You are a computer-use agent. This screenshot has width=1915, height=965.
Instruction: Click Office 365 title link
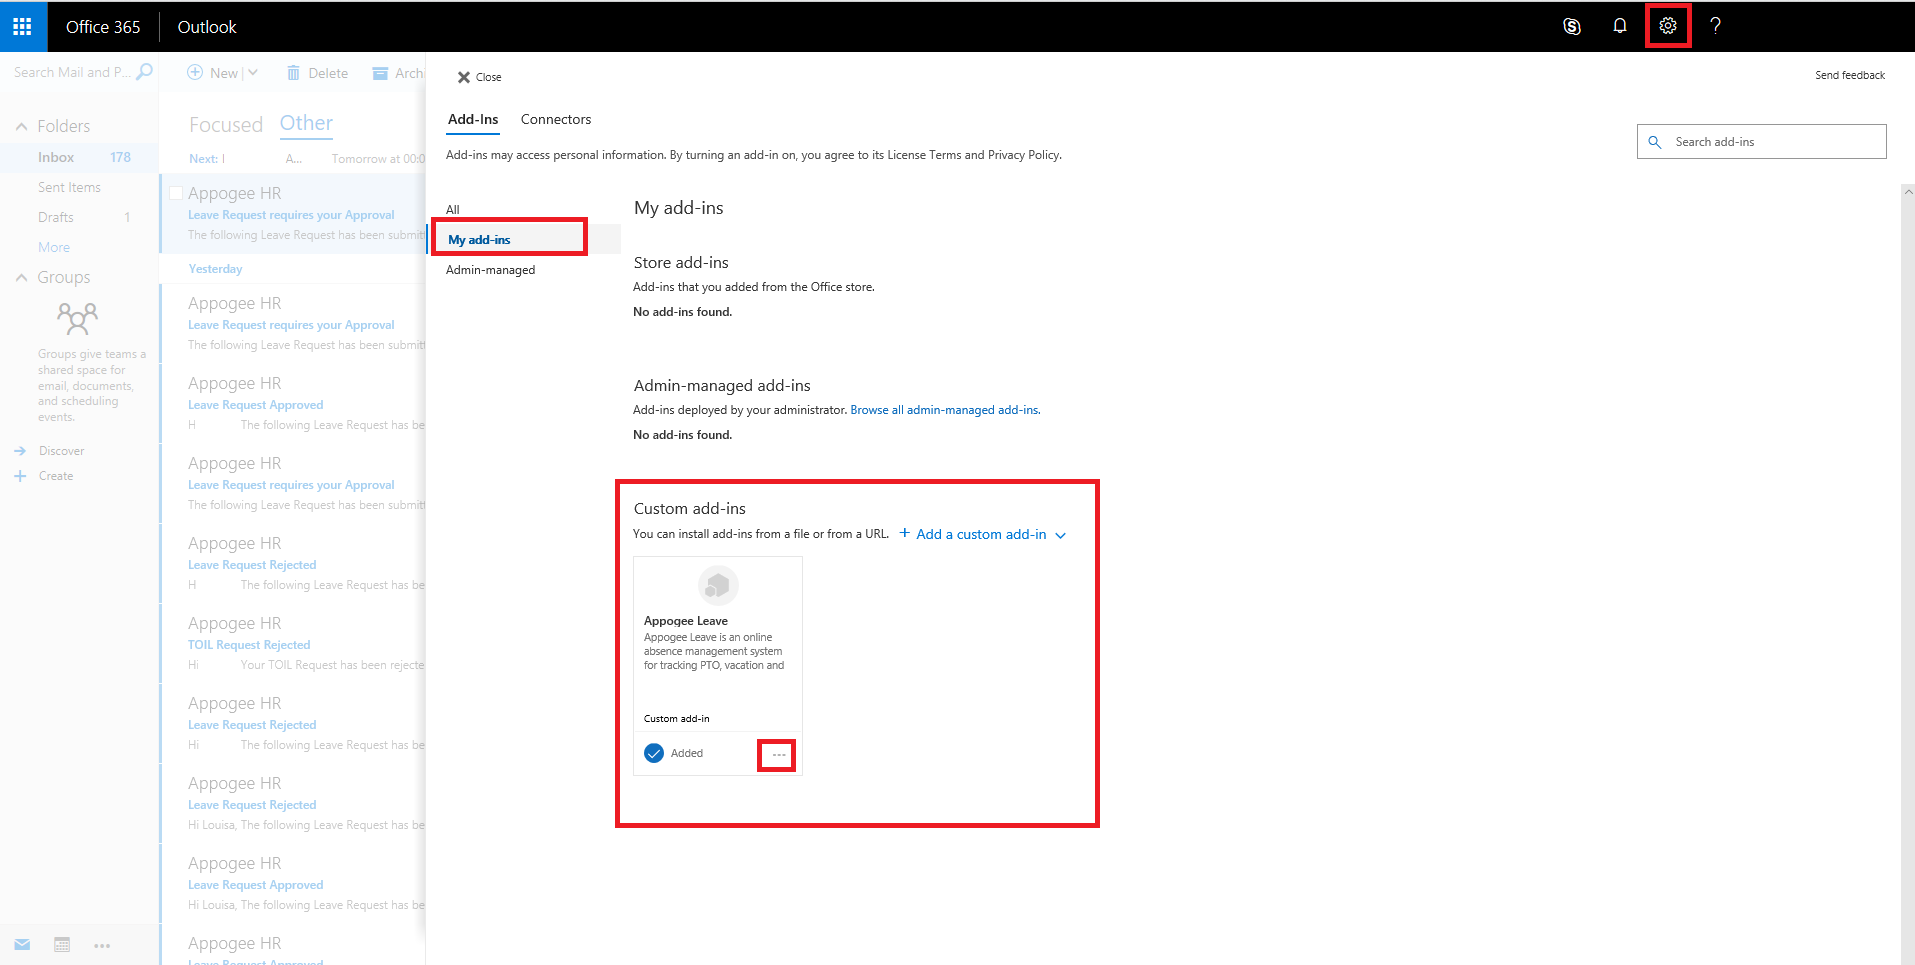click(x=103, y=27)
